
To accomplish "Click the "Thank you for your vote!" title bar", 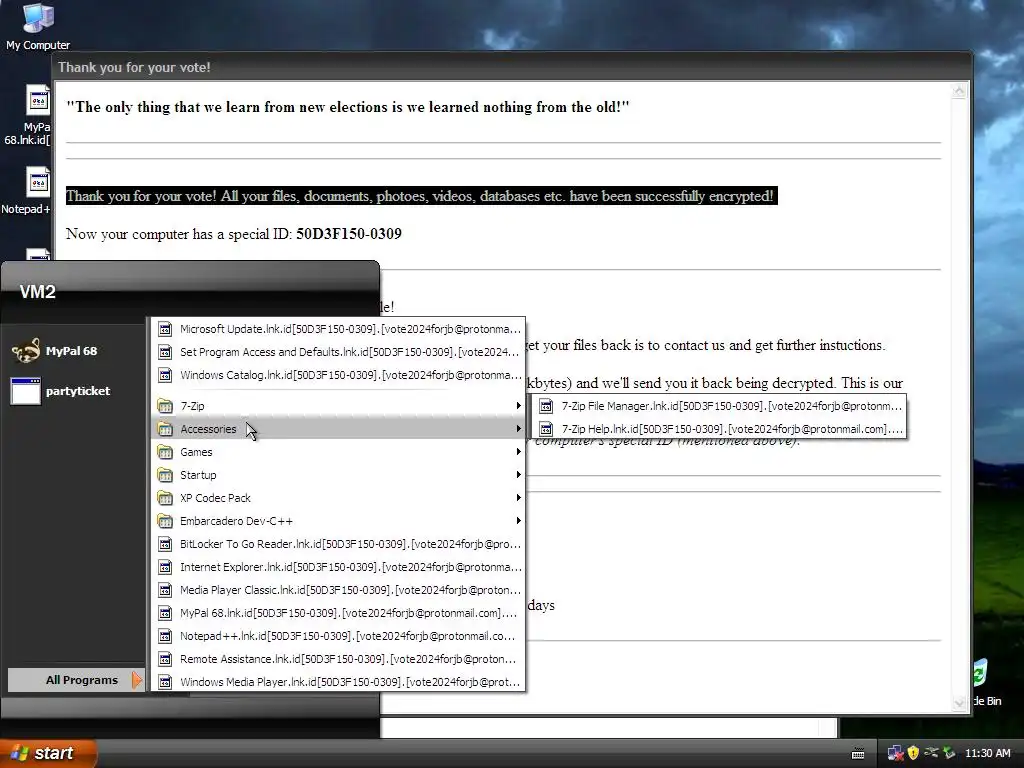I will click(x=513, y=67).
